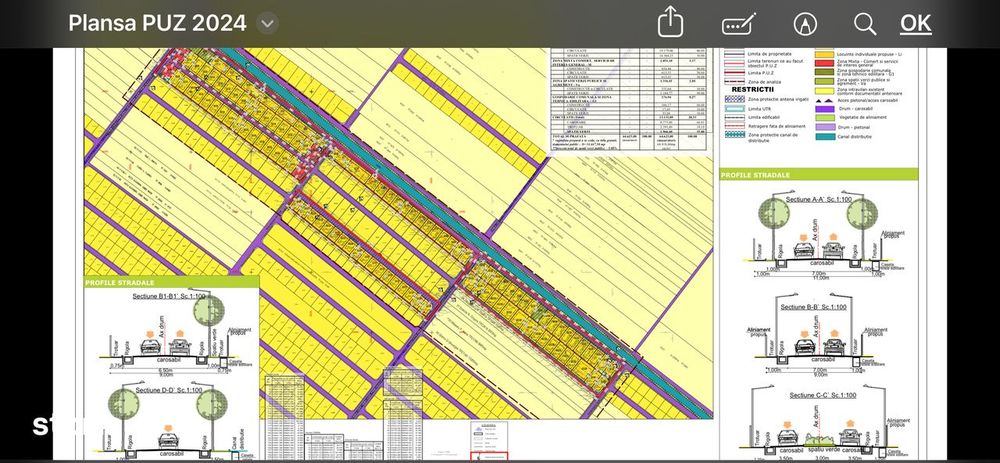Click the Drum - pietonal legend label
The image size is (1000, 463).
[x=854, y=127]
